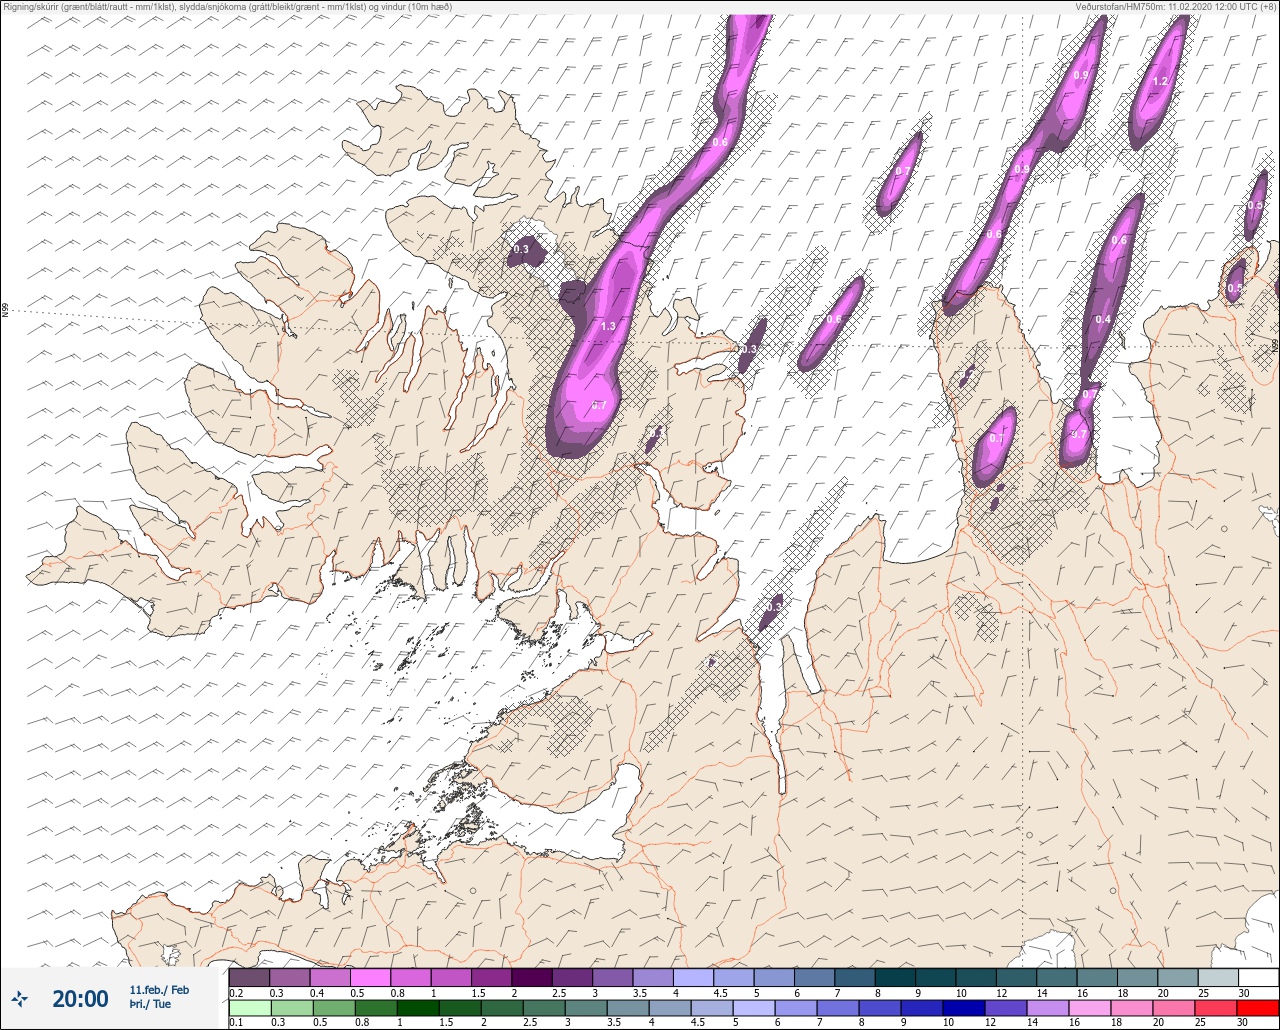Viewport: 1280px width, 1030px height.
Task: Click the weekday label Þri./ Tue
Action: click(x=150, y=1004)
